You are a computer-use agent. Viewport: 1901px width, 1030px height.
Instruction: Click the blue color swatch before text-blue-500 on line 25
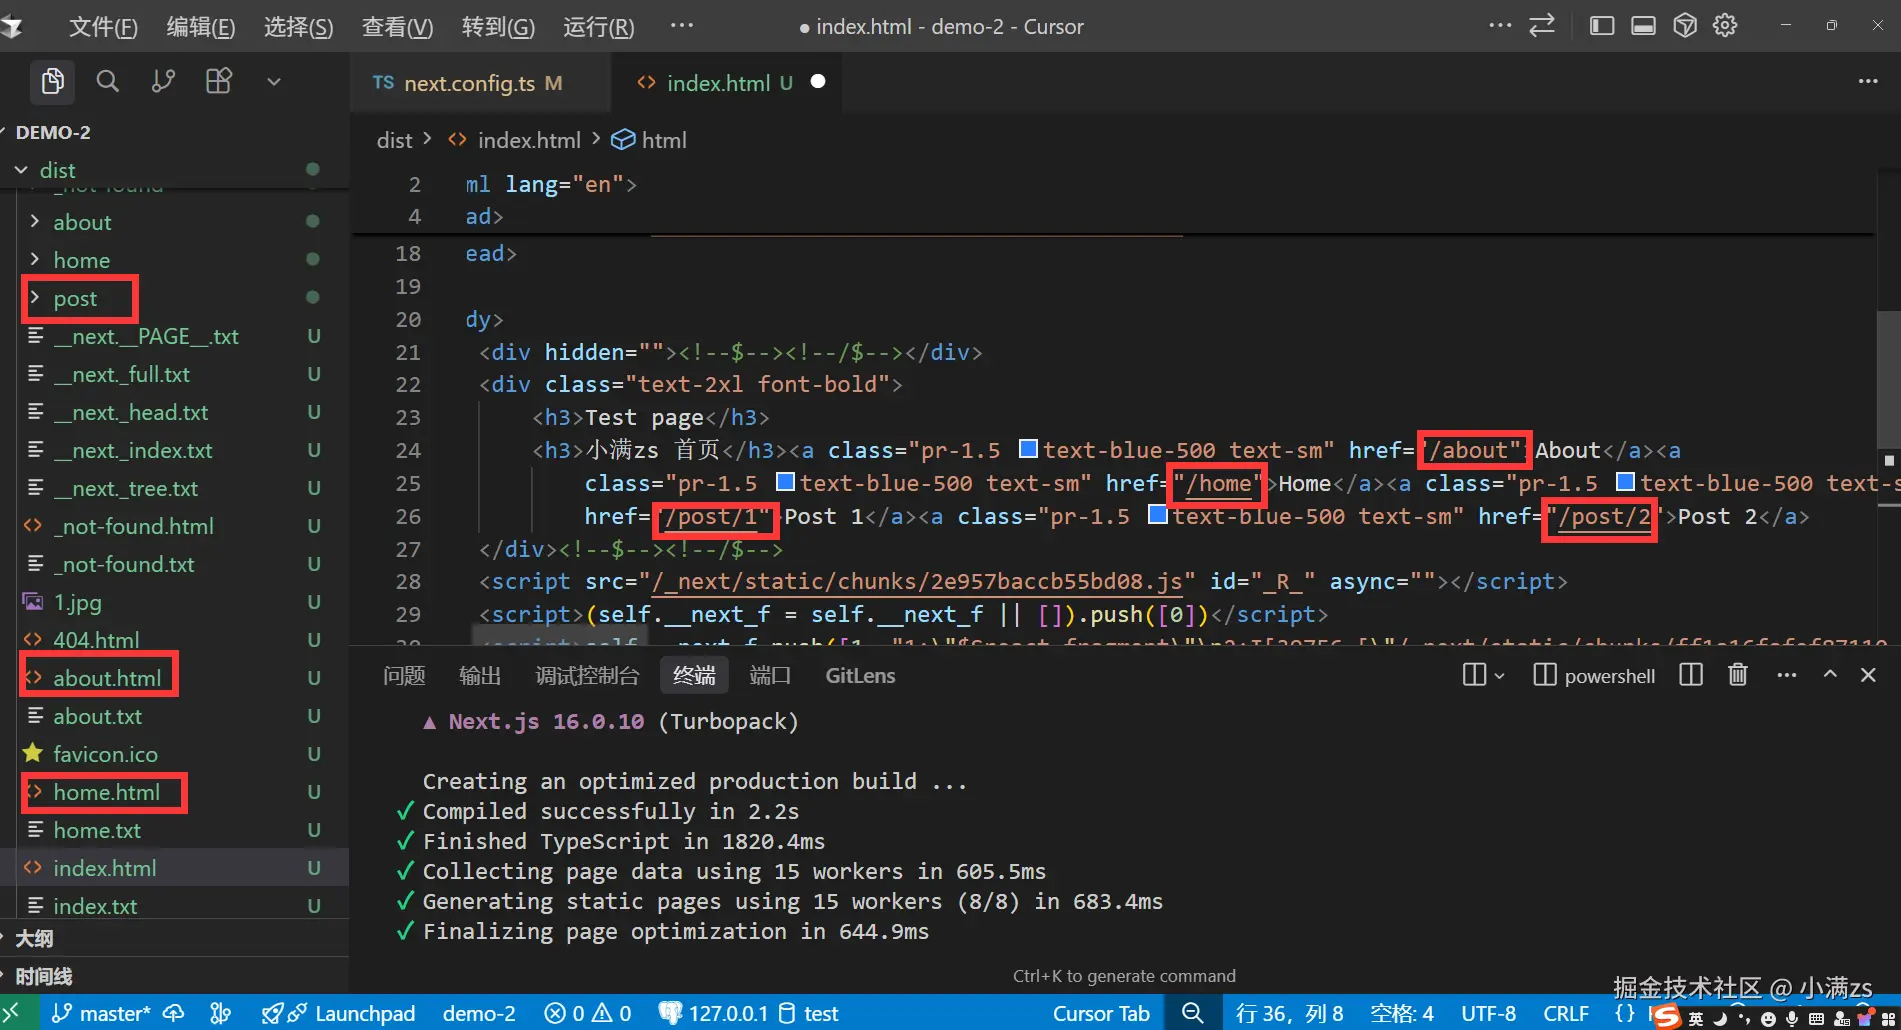pyautogui.click(x=786, y=482)
